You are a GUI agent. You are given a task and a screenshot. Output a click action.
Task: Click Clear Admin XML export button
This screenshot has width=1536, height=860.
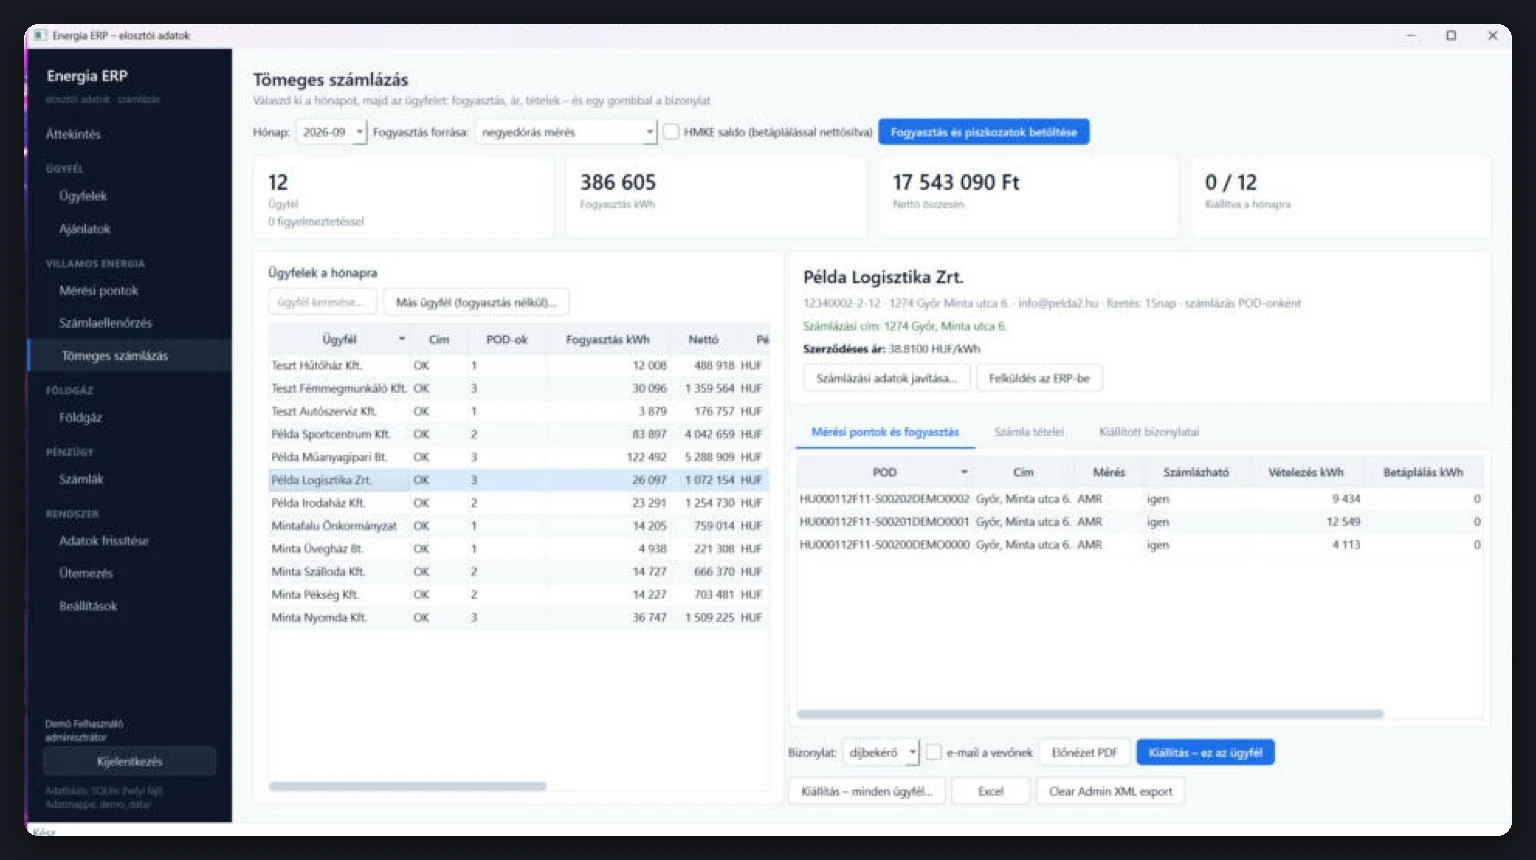coord(1110,791)
